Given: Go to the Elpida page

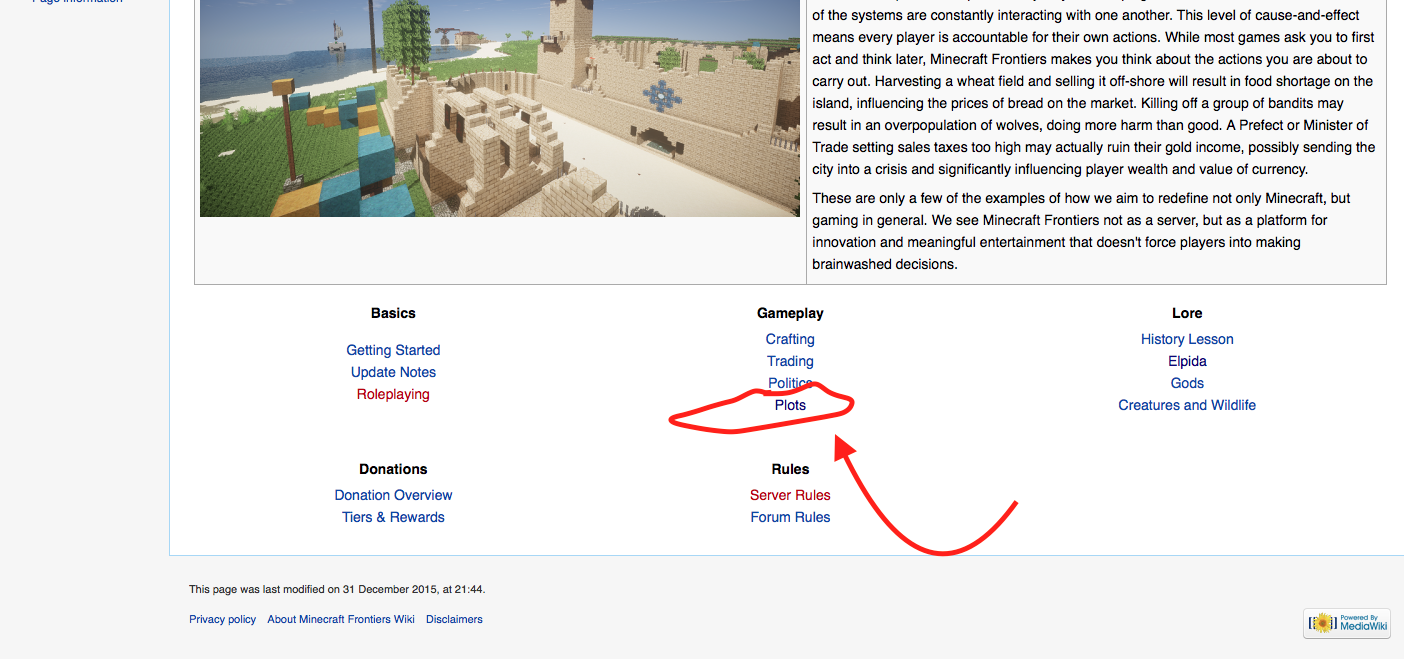Looking at the screenshot, I should (1187, 361).
